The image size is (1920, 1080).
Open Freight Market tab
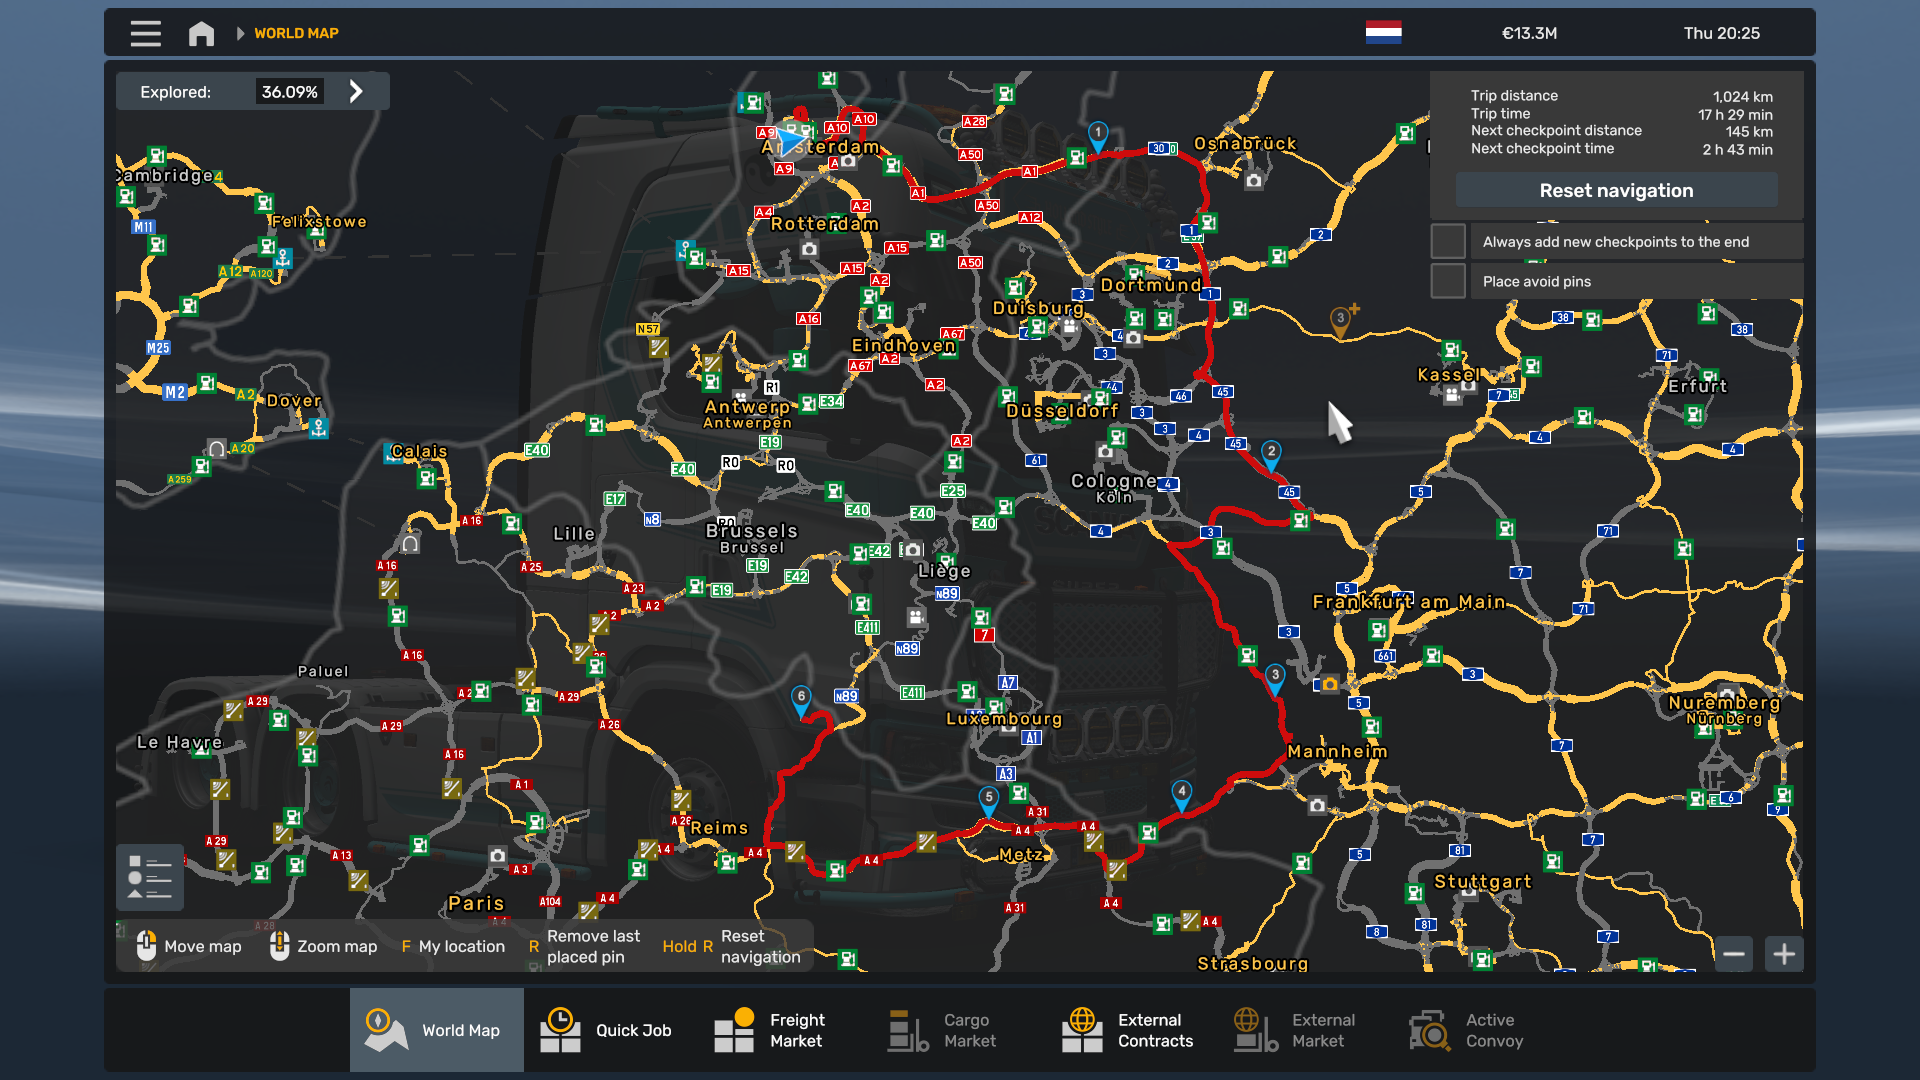[783, 1030]
